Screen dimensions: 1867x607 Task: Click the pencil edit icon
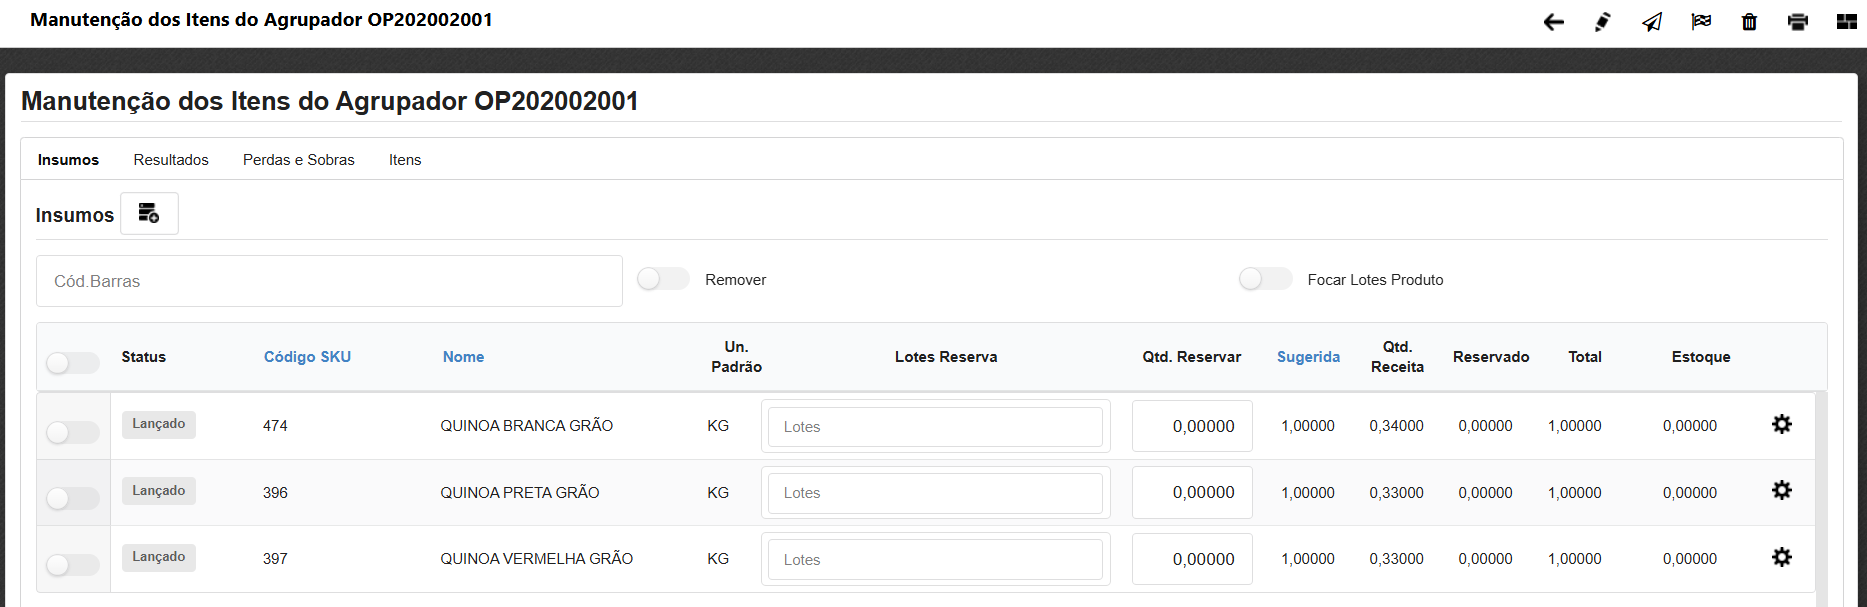1602,22
